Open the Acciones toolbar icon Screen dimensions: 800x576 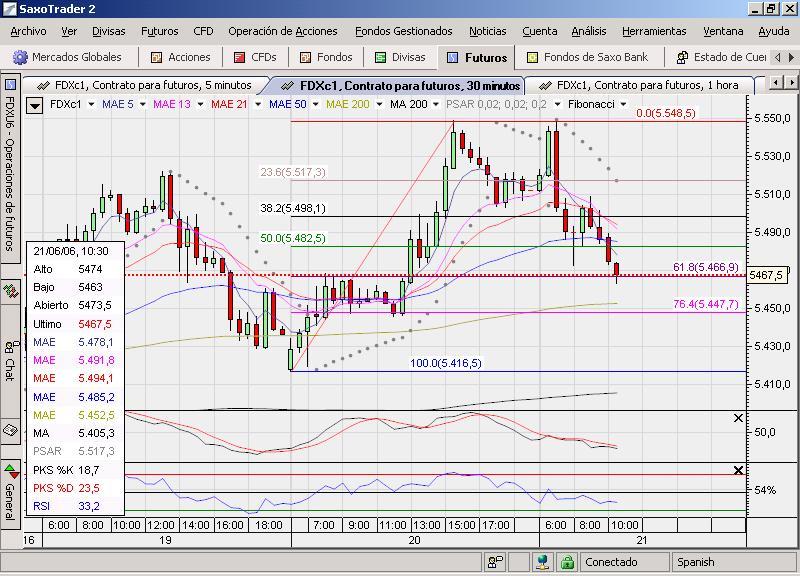point(157,58)
